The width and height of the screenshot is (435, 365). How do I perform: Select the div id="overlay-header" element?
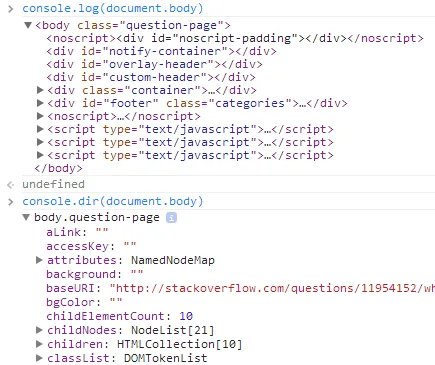coord(154,64)
